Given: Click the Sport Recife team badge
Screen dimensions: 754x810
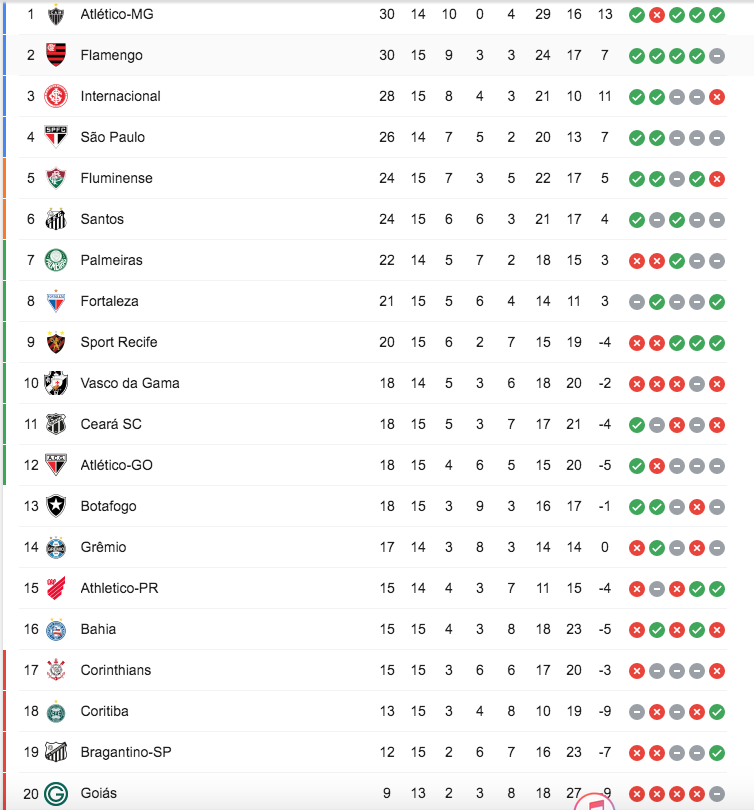Looking at the screenshot, I should tap(56, 342).
